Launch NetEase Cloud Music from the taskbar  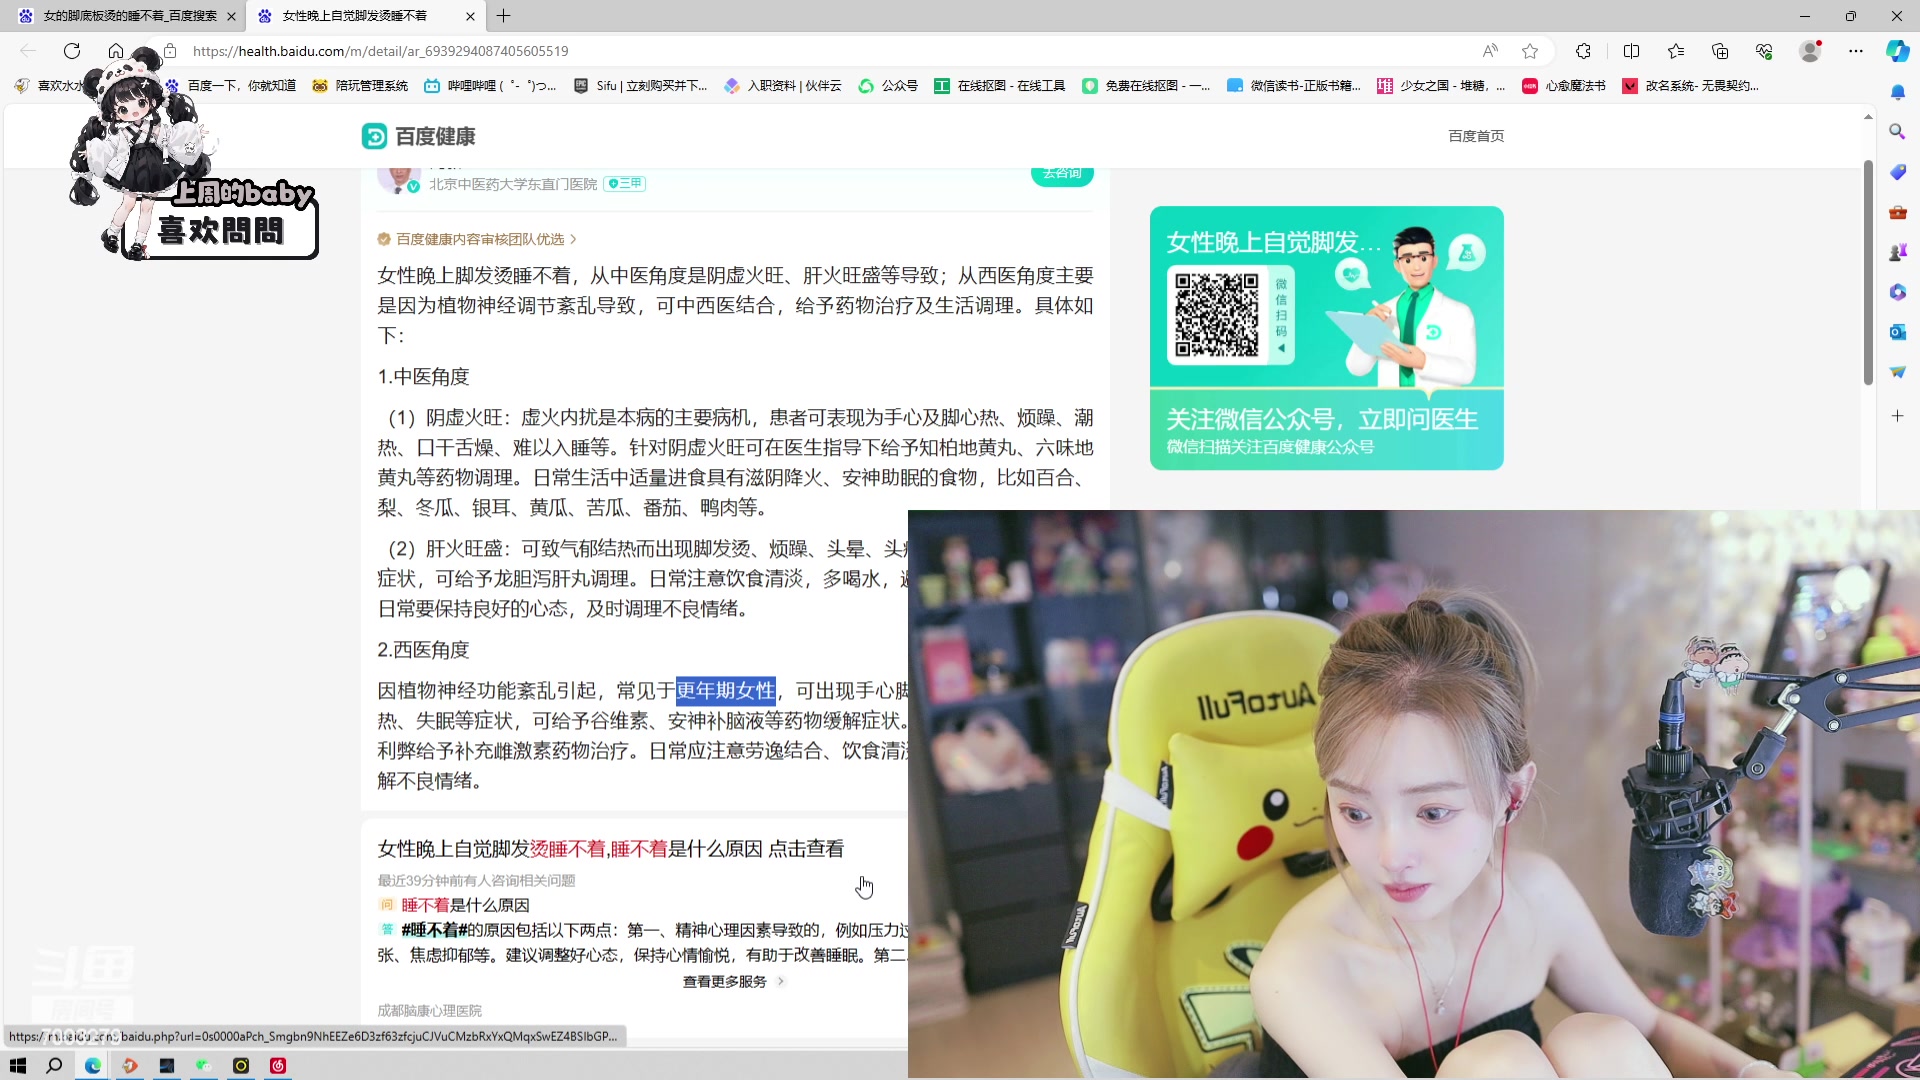coord(277,1066)
